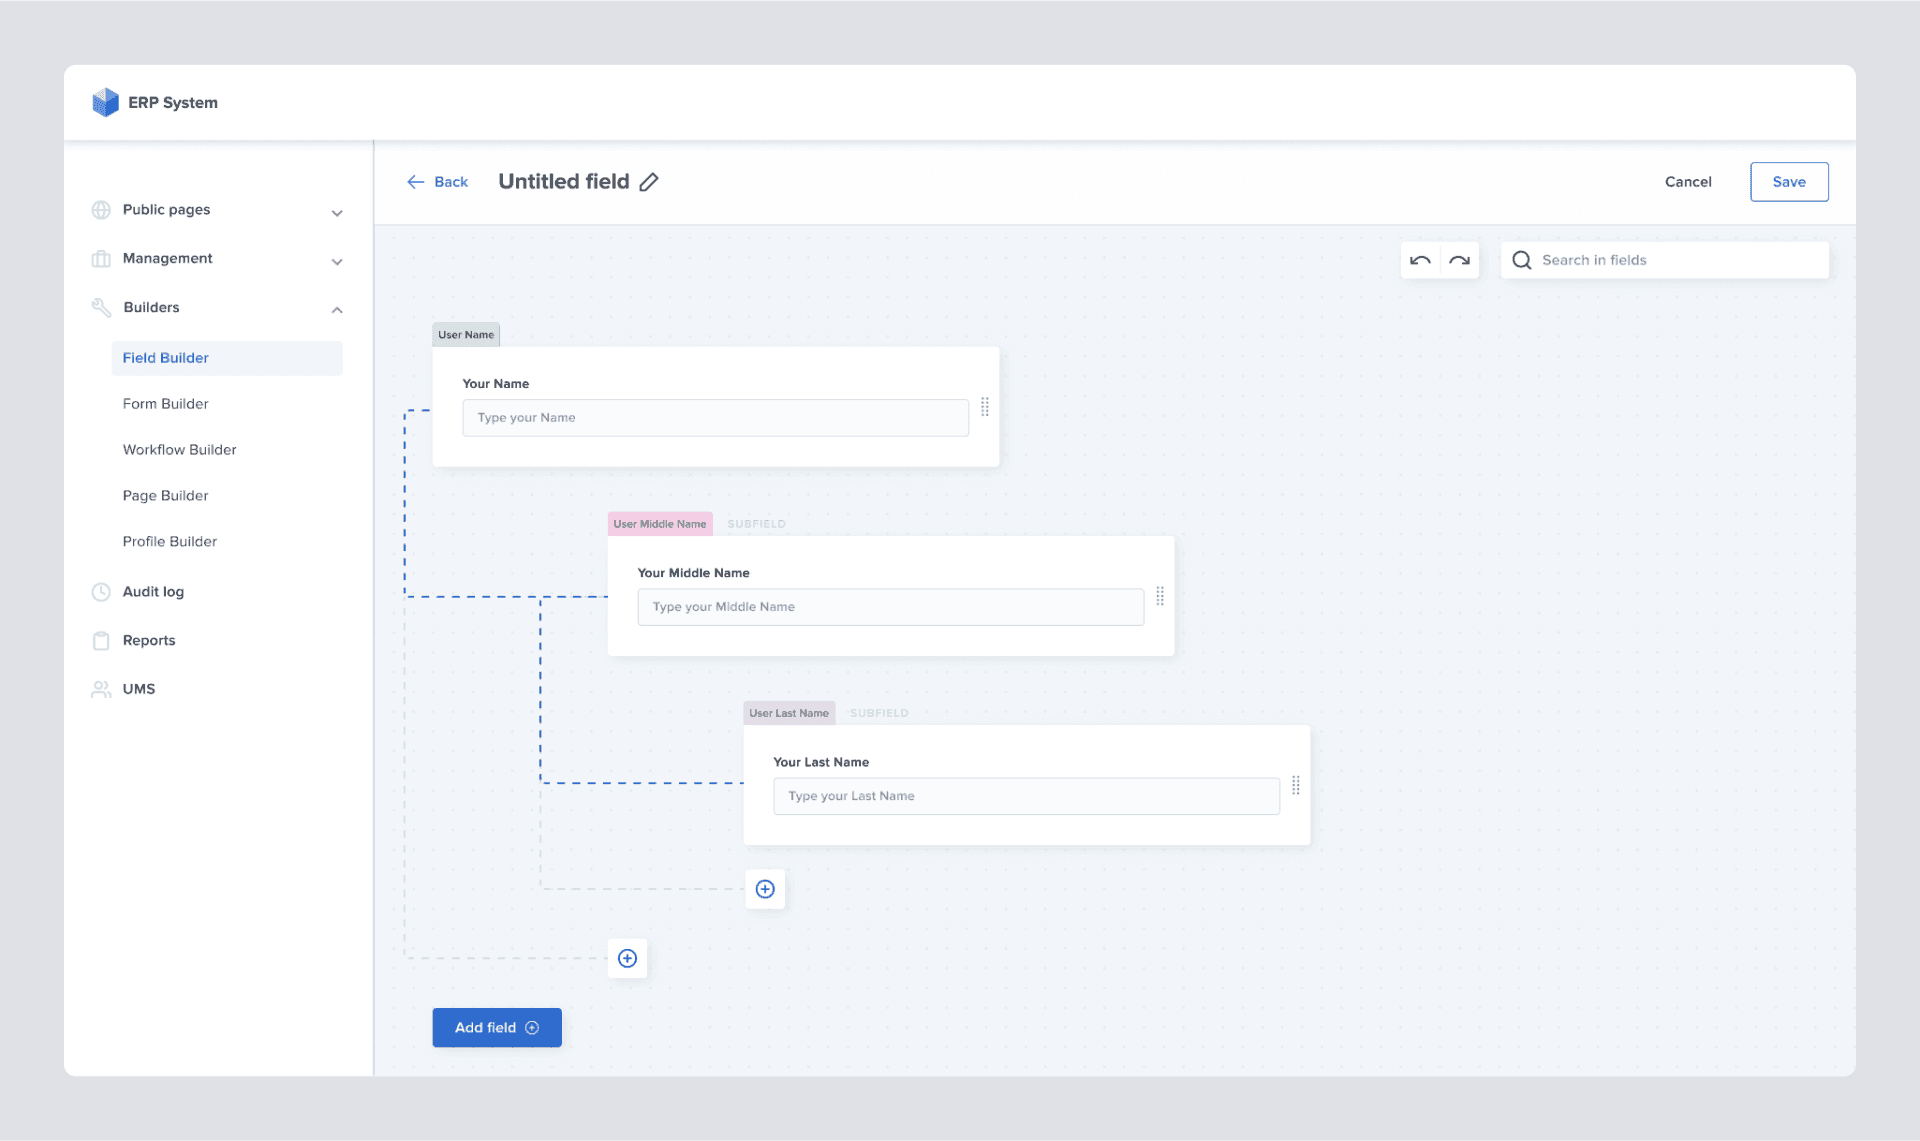Click the search magnifier icon in fields search
Viewport: 1920px width, 1141px height.
[1521, 259]
